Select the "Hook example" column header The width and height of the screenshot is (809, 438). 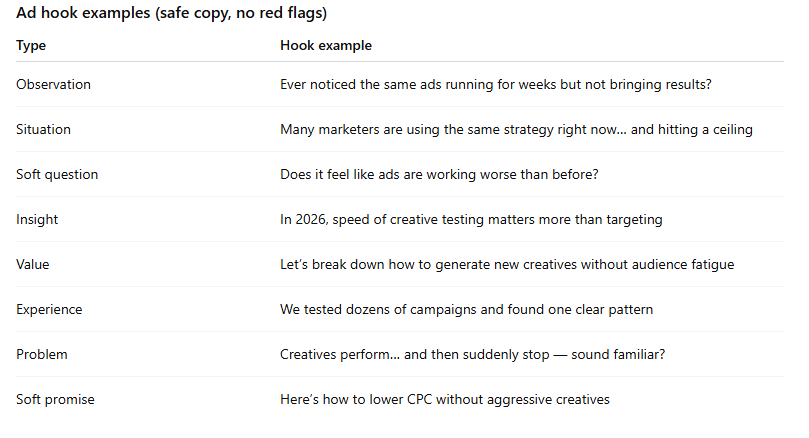pyautogui.click(x=326, y=46)
